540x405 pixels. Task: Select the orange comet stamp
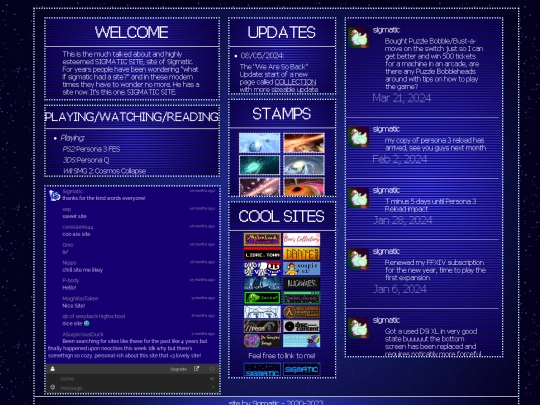tap(304, 143)
